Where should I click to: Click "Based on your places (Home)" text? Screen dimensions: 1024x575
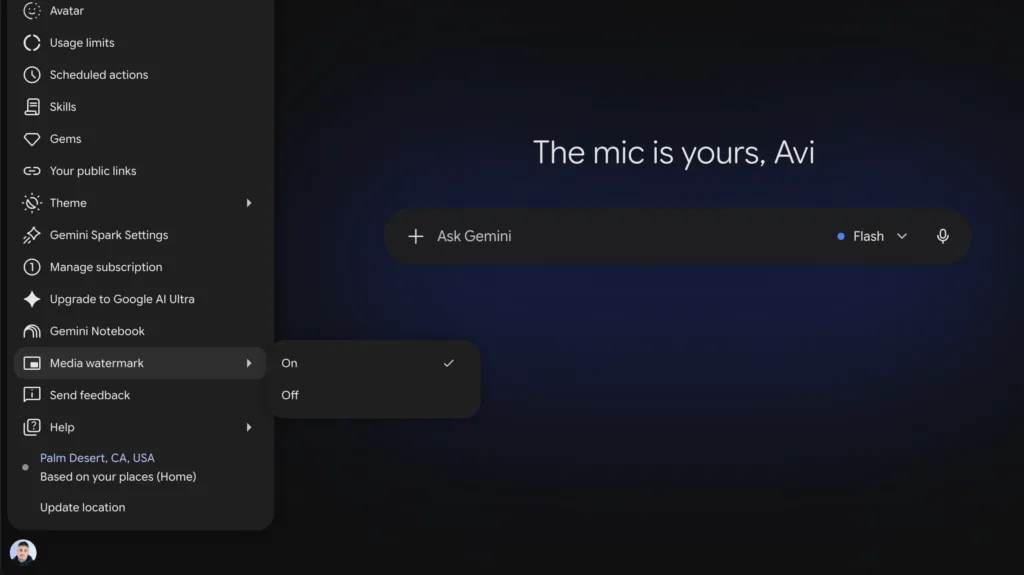click(x=118, y=477)
